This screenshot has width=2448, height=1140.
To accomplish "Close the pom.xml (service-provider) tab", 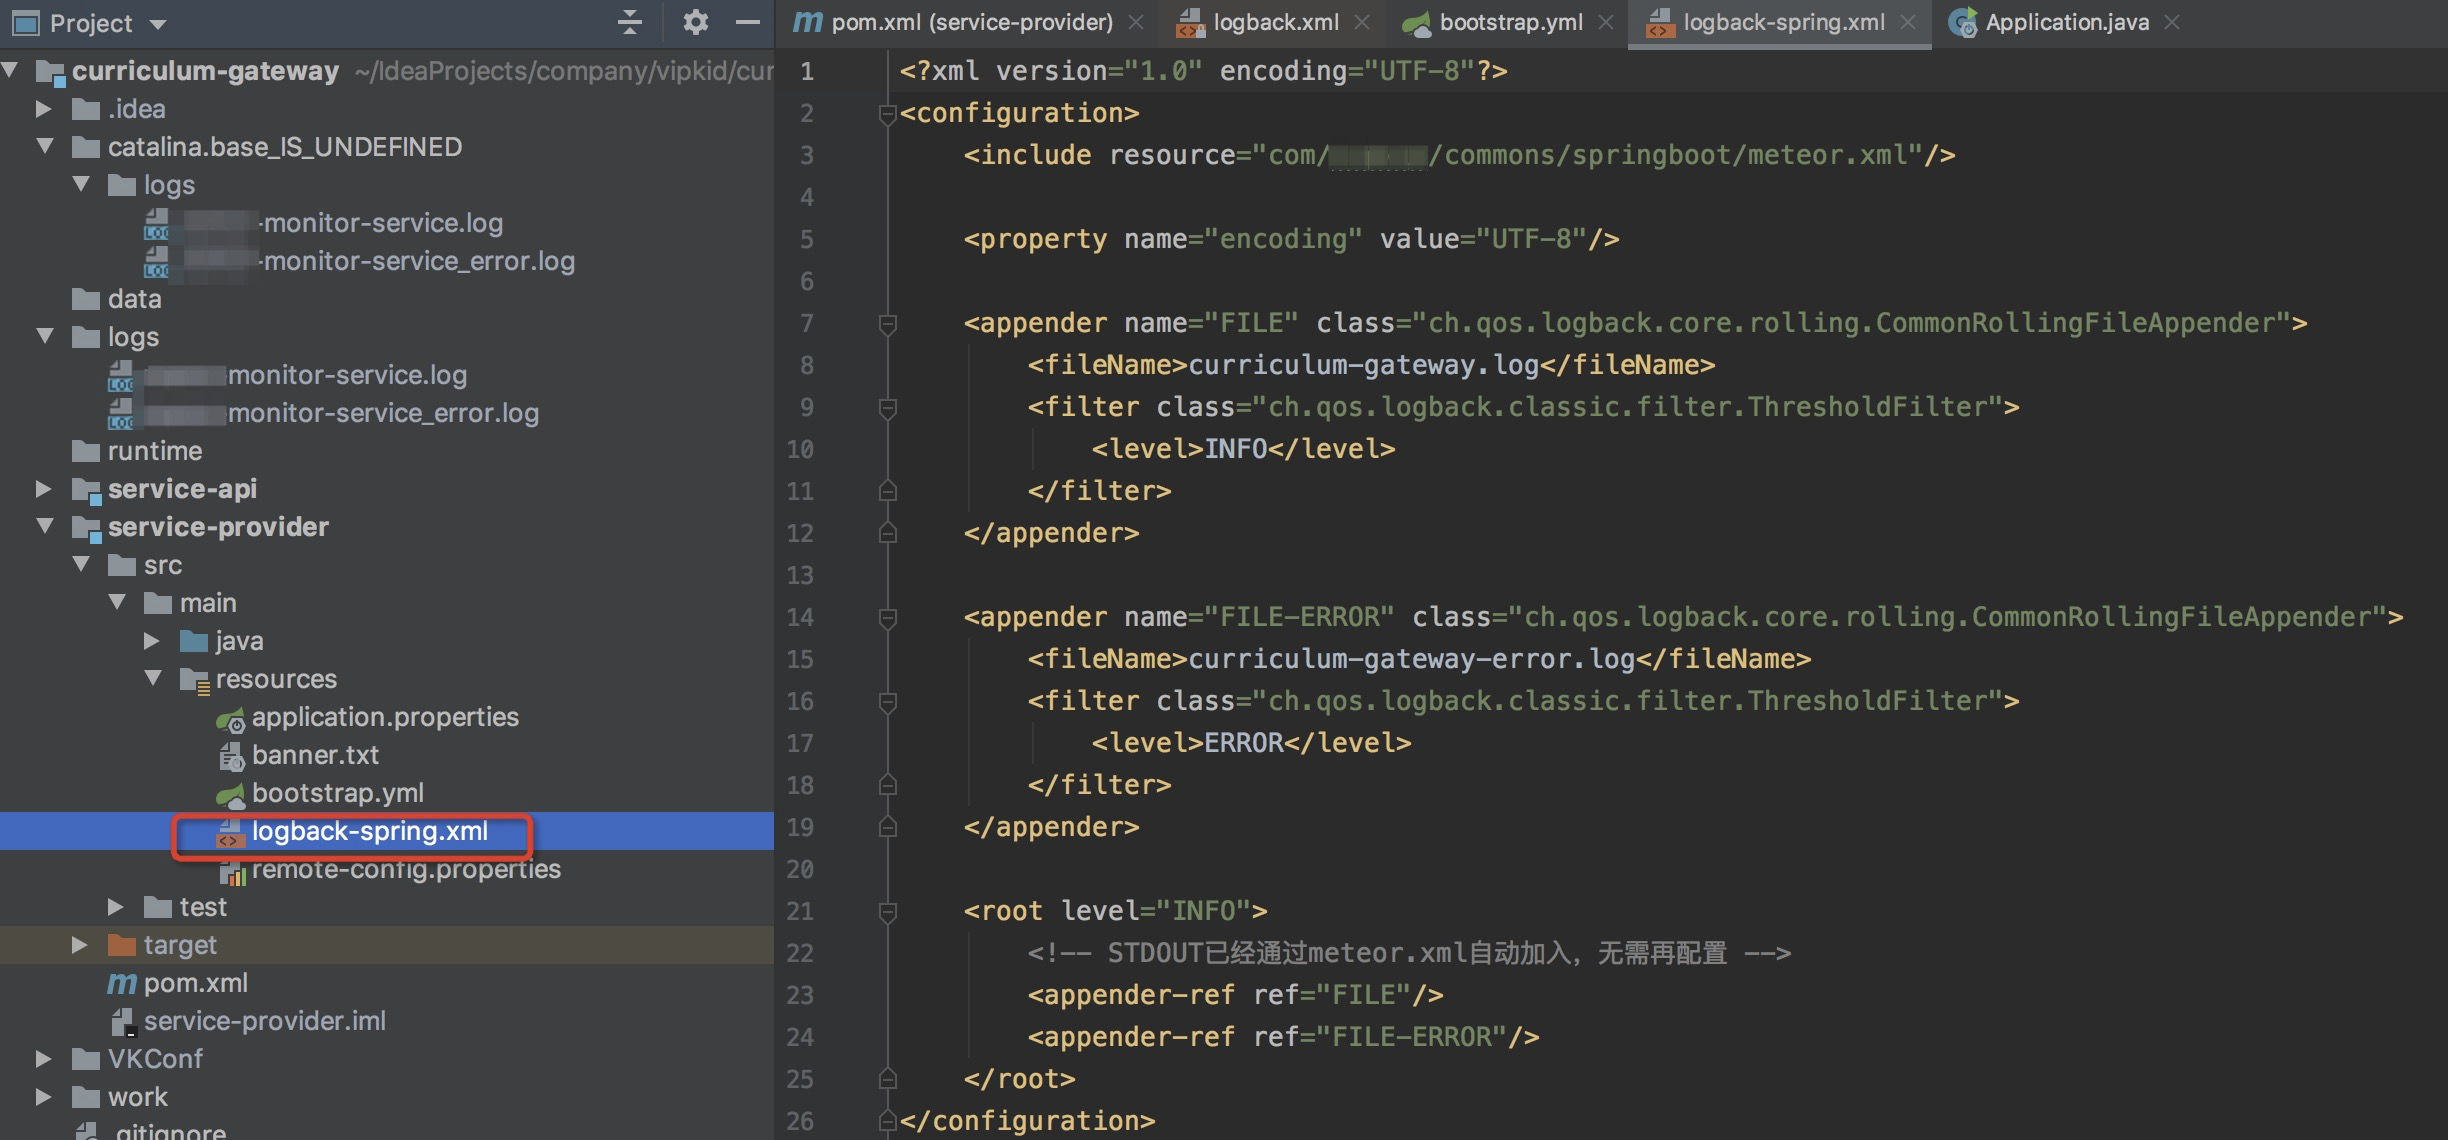I will 1136,22.
